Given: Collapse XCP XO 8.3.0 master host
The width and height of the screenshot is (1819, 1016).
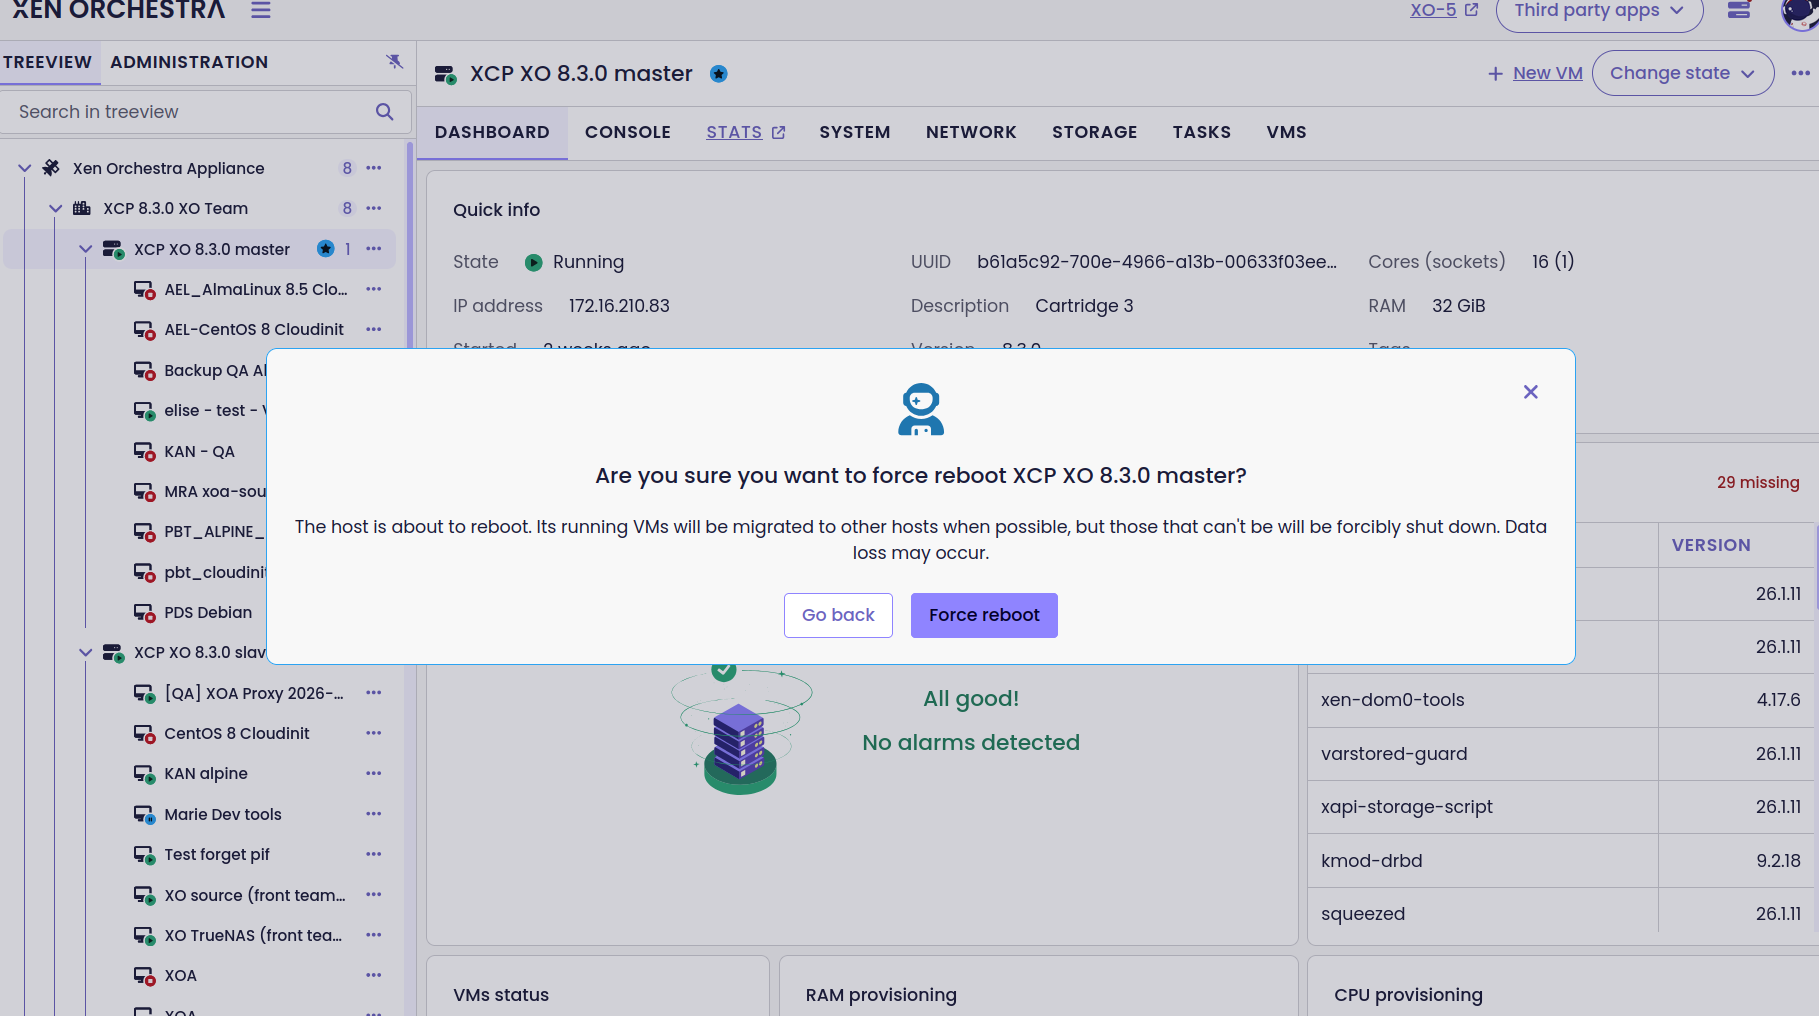Looking at the screenshot, I should [86, 249].
